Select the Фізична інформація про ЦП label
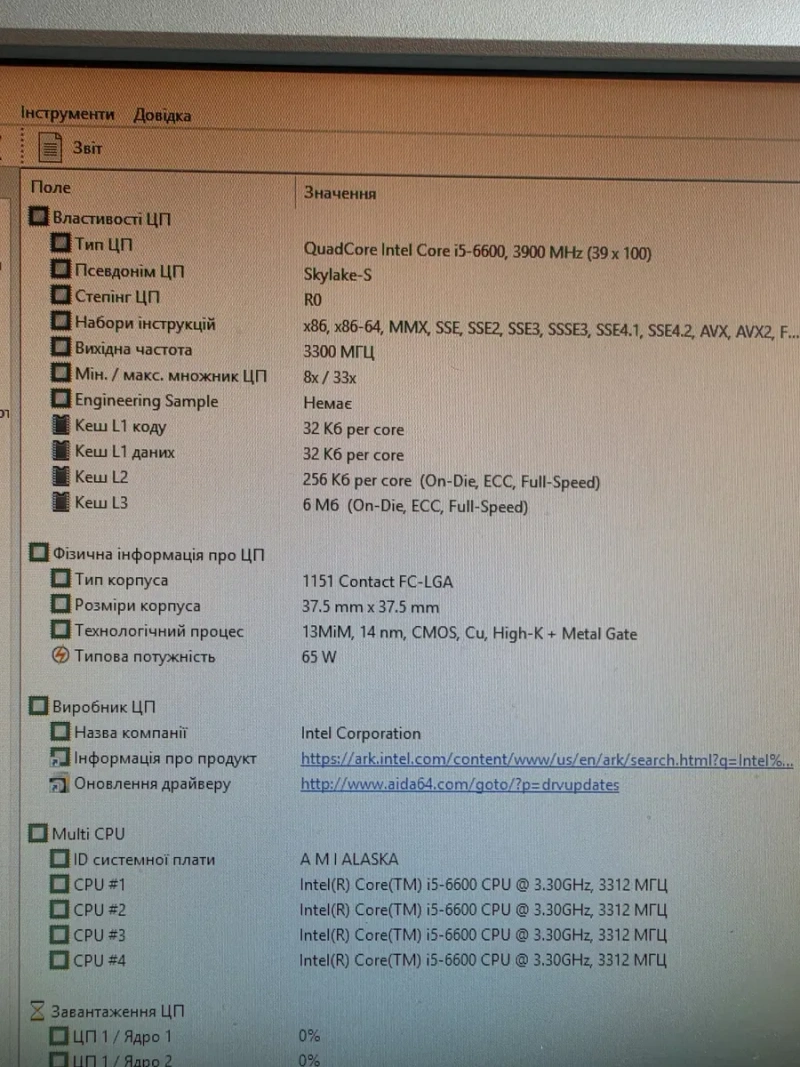This screenshot has width=800, height=1067. tap(159, 555)
